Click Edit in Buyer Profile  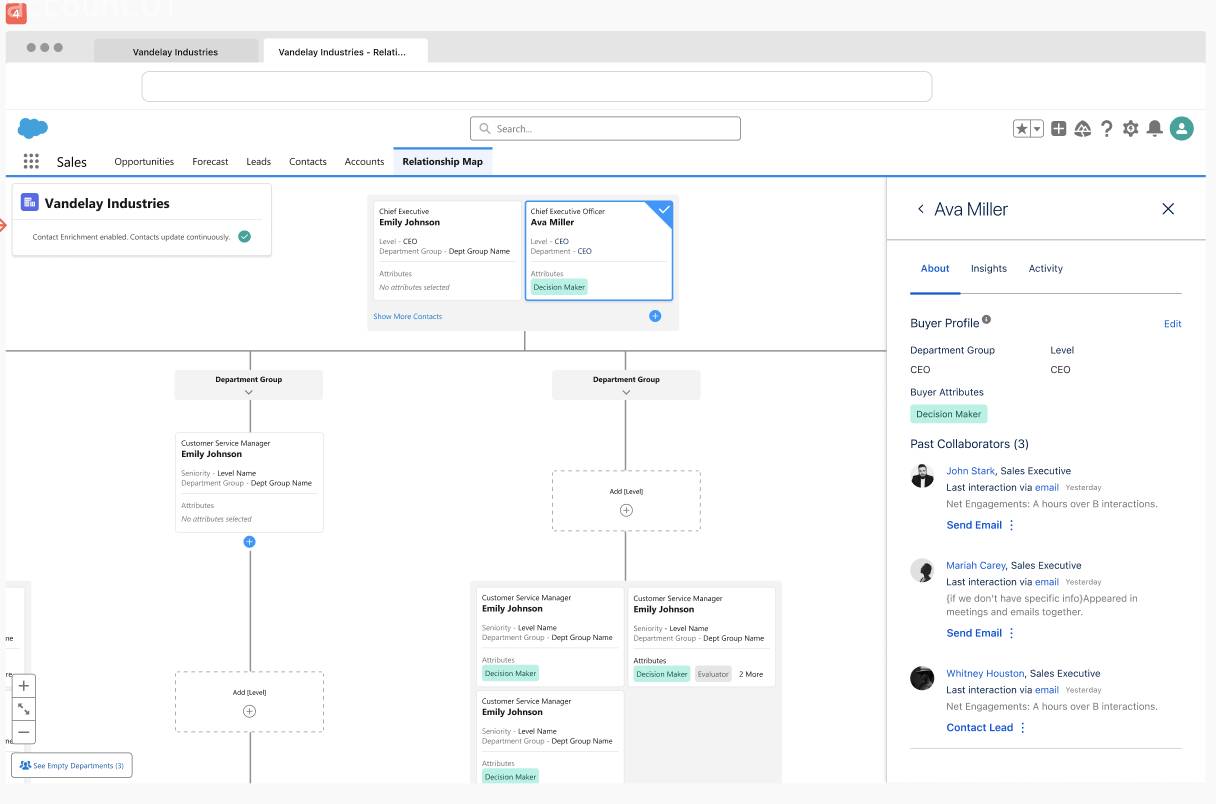tap(1172, 324)
